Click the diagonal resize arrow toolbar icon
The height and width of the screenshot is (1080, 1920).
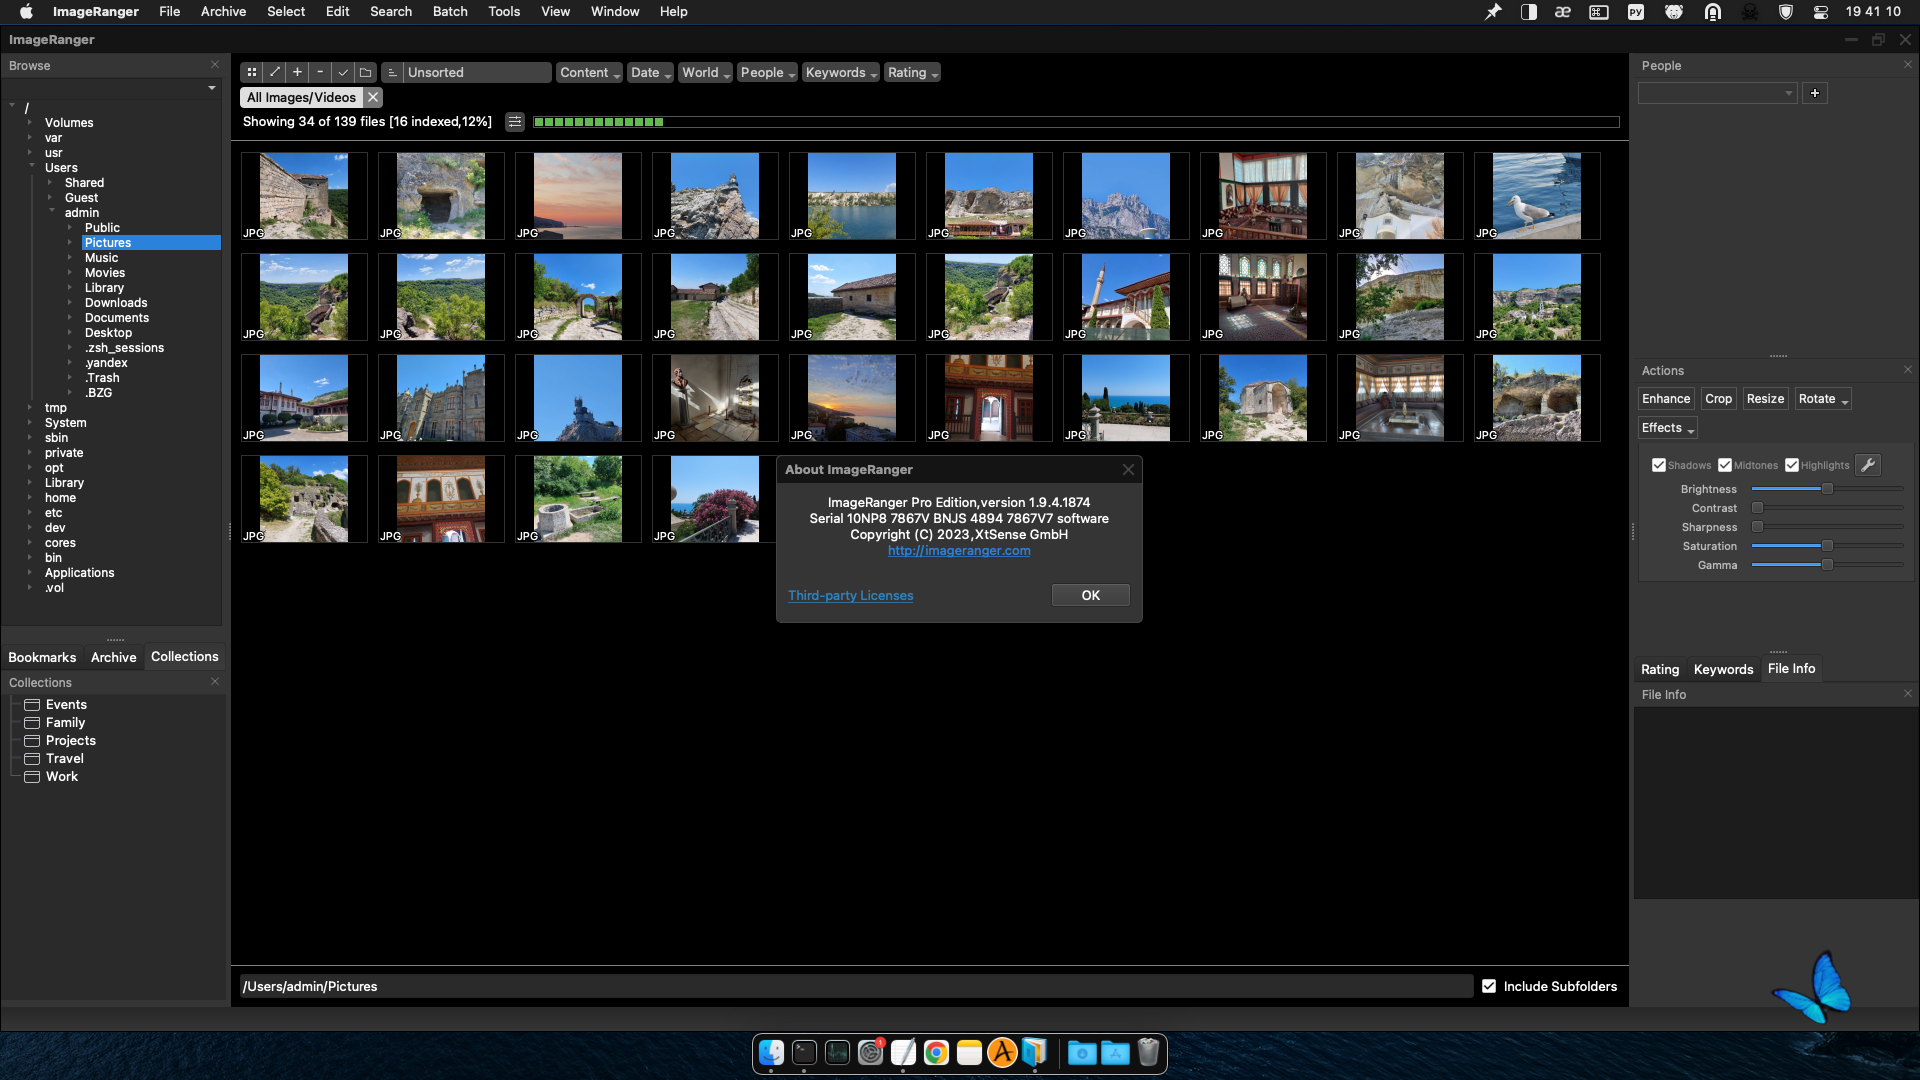point(275,72)
